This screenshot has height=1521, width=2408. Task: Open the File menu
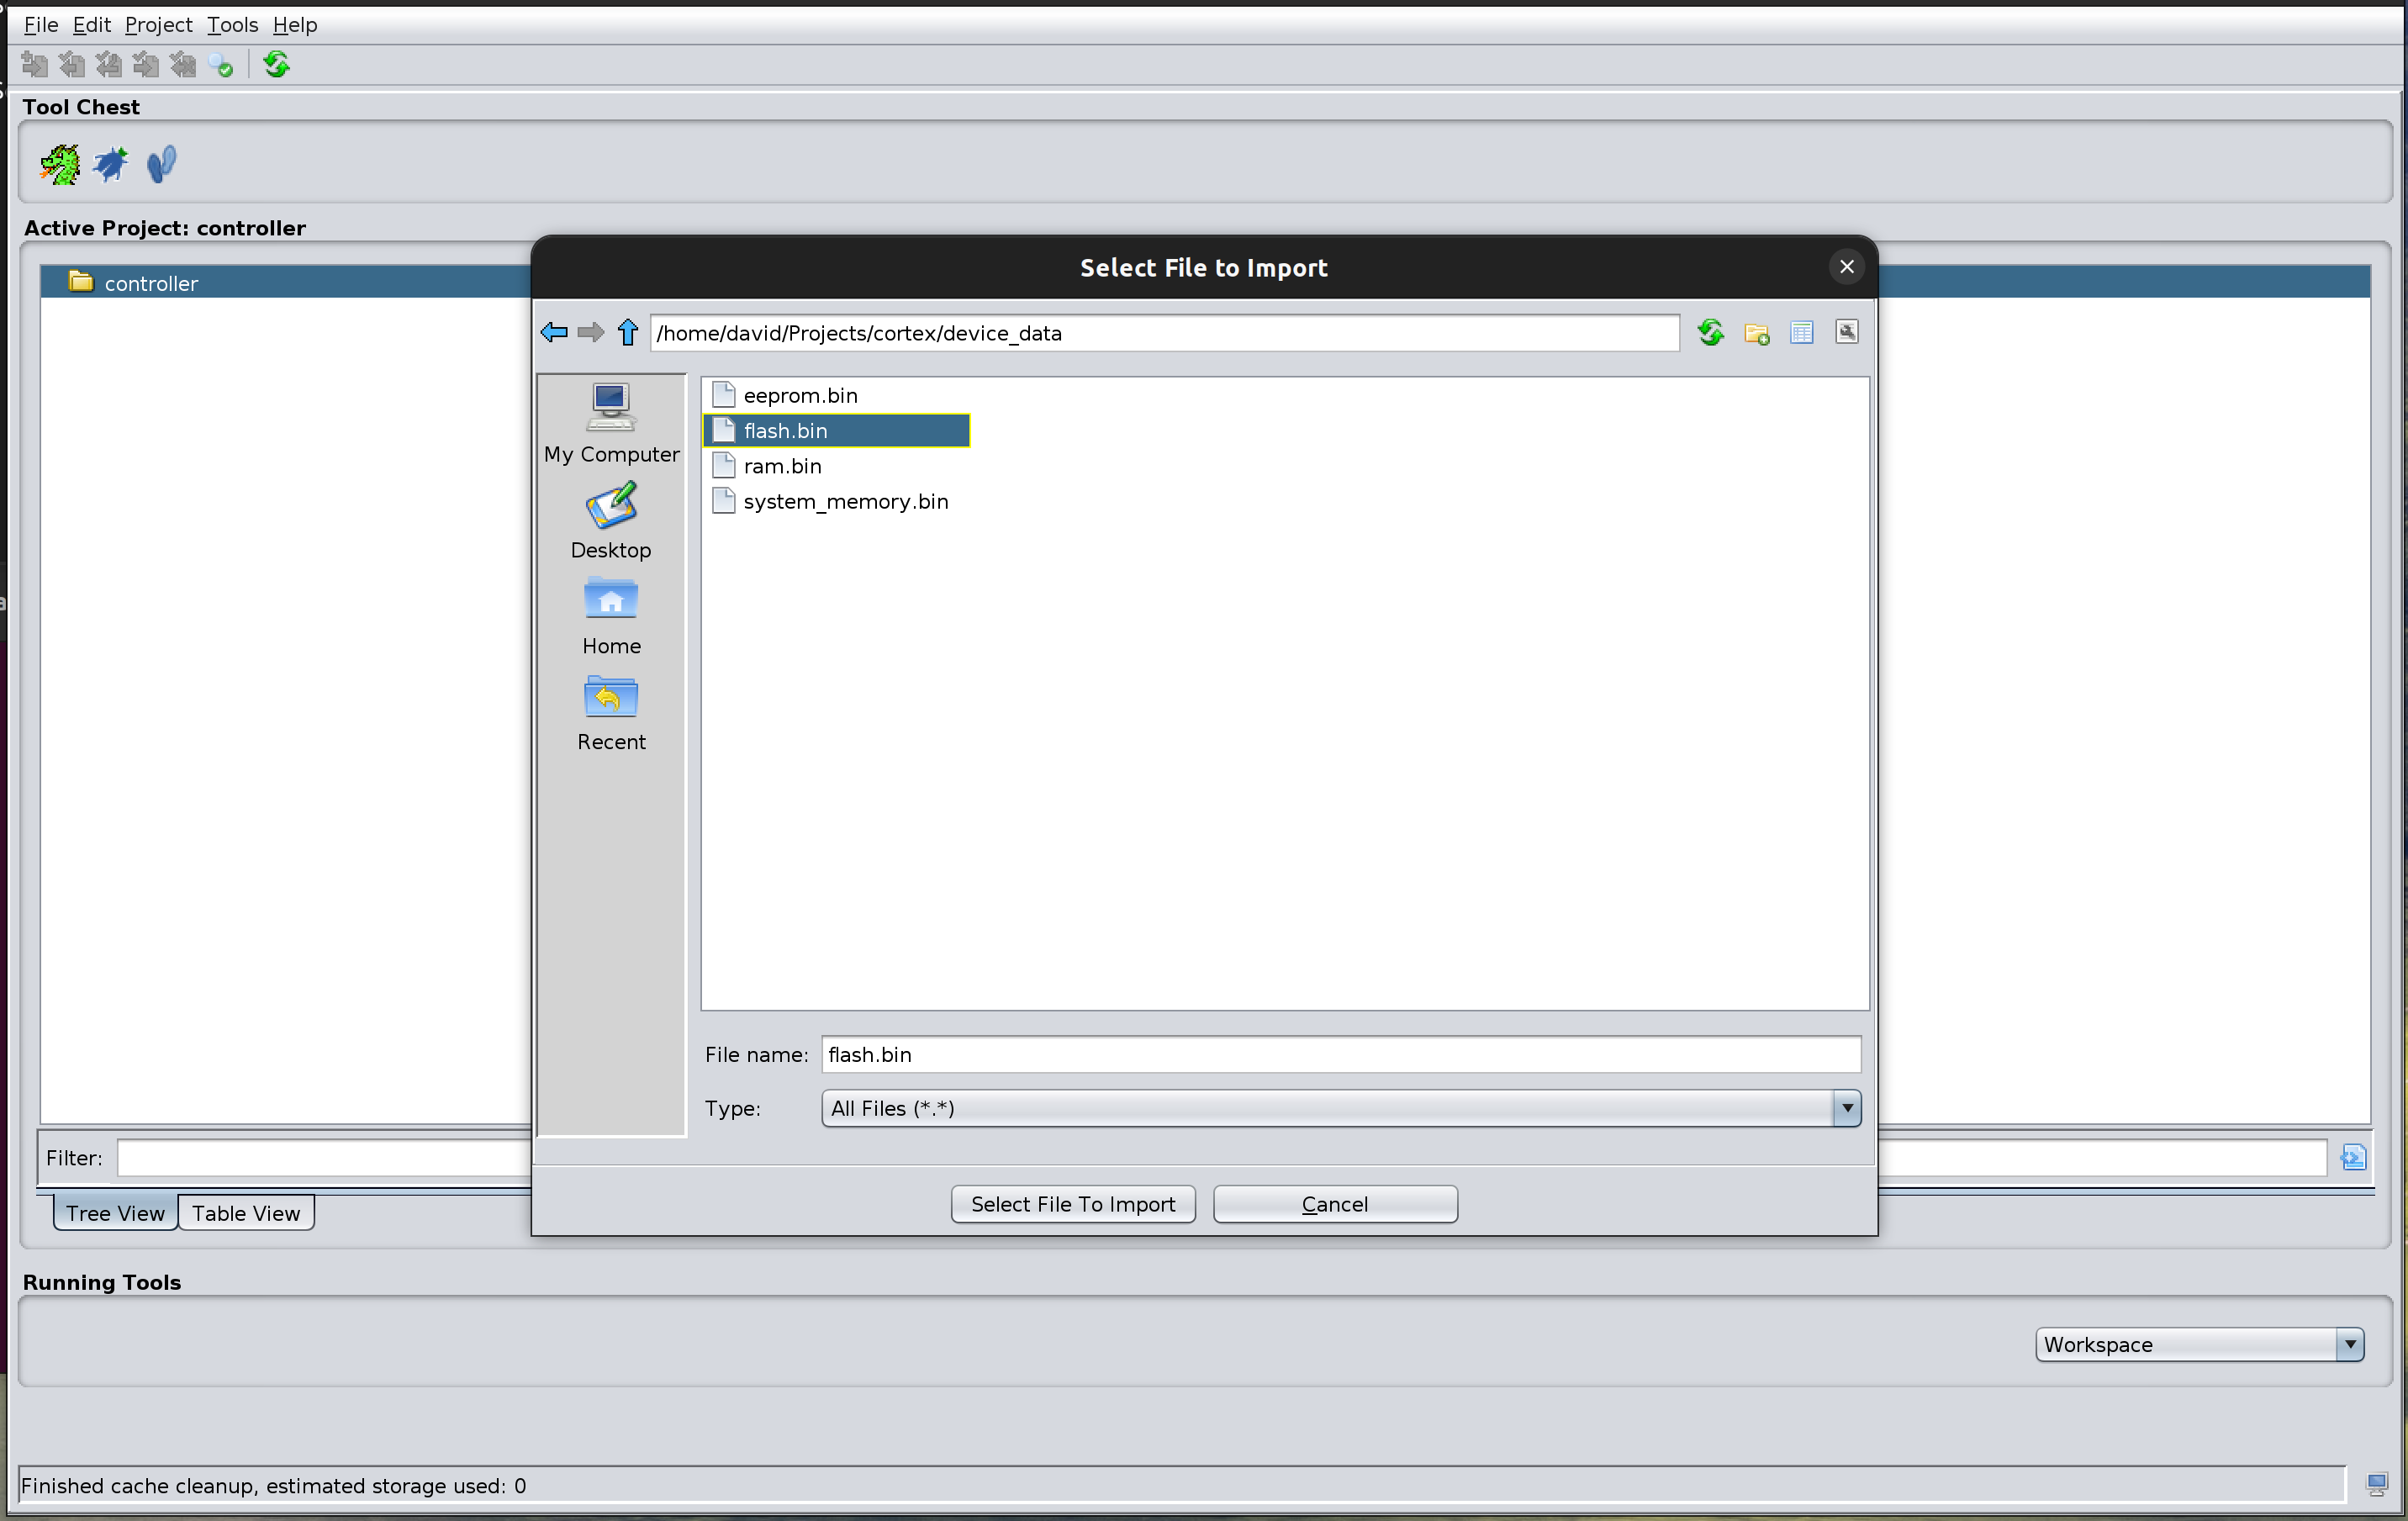(x=41, y=24)
